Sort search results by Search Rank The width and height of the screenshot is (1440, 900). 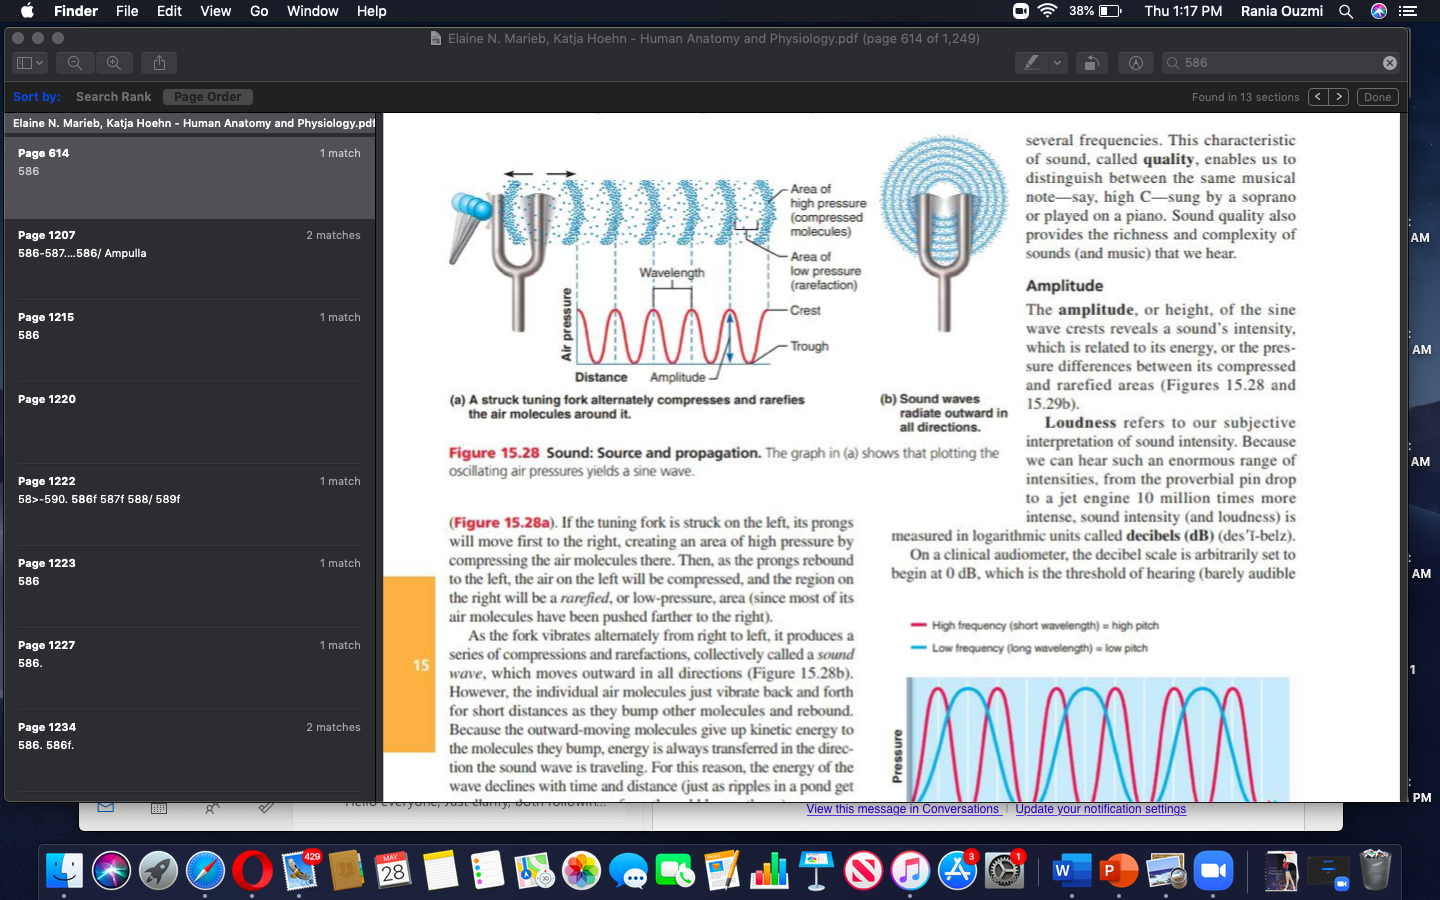tap(113, 97)
